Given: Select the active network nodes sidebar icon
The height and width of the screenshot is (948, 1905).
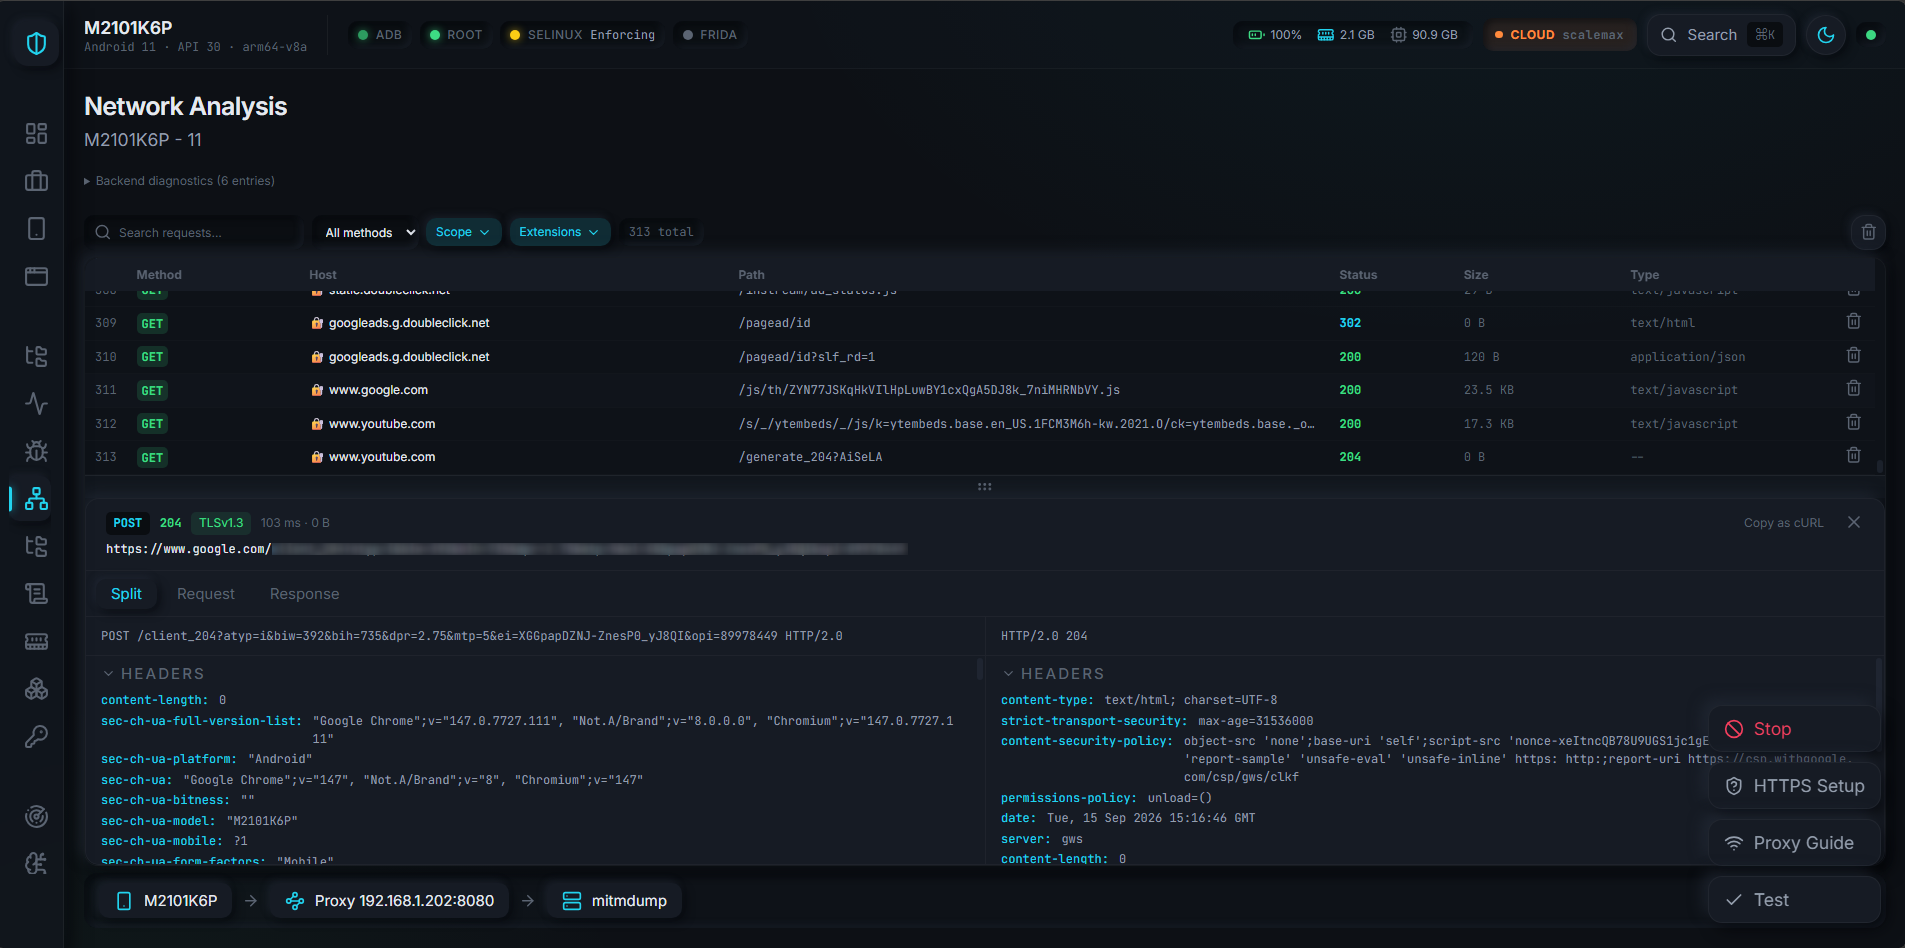Looking at the screenshot, I should tap(36, 498).
